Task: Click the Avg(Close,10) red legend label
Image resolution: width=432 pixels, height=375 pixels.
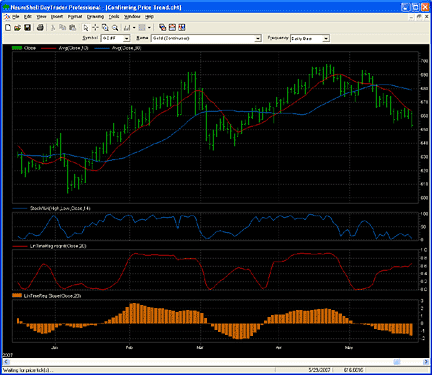Action: click(73, 48)
